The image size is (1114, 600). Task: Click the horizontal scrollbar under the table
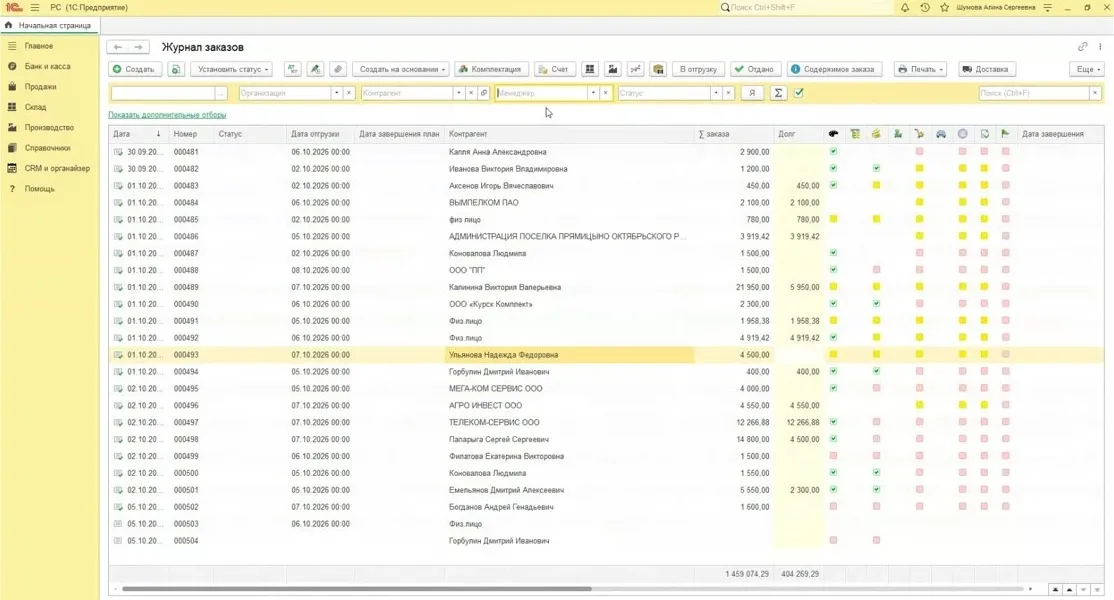click(x=357, y=589)
